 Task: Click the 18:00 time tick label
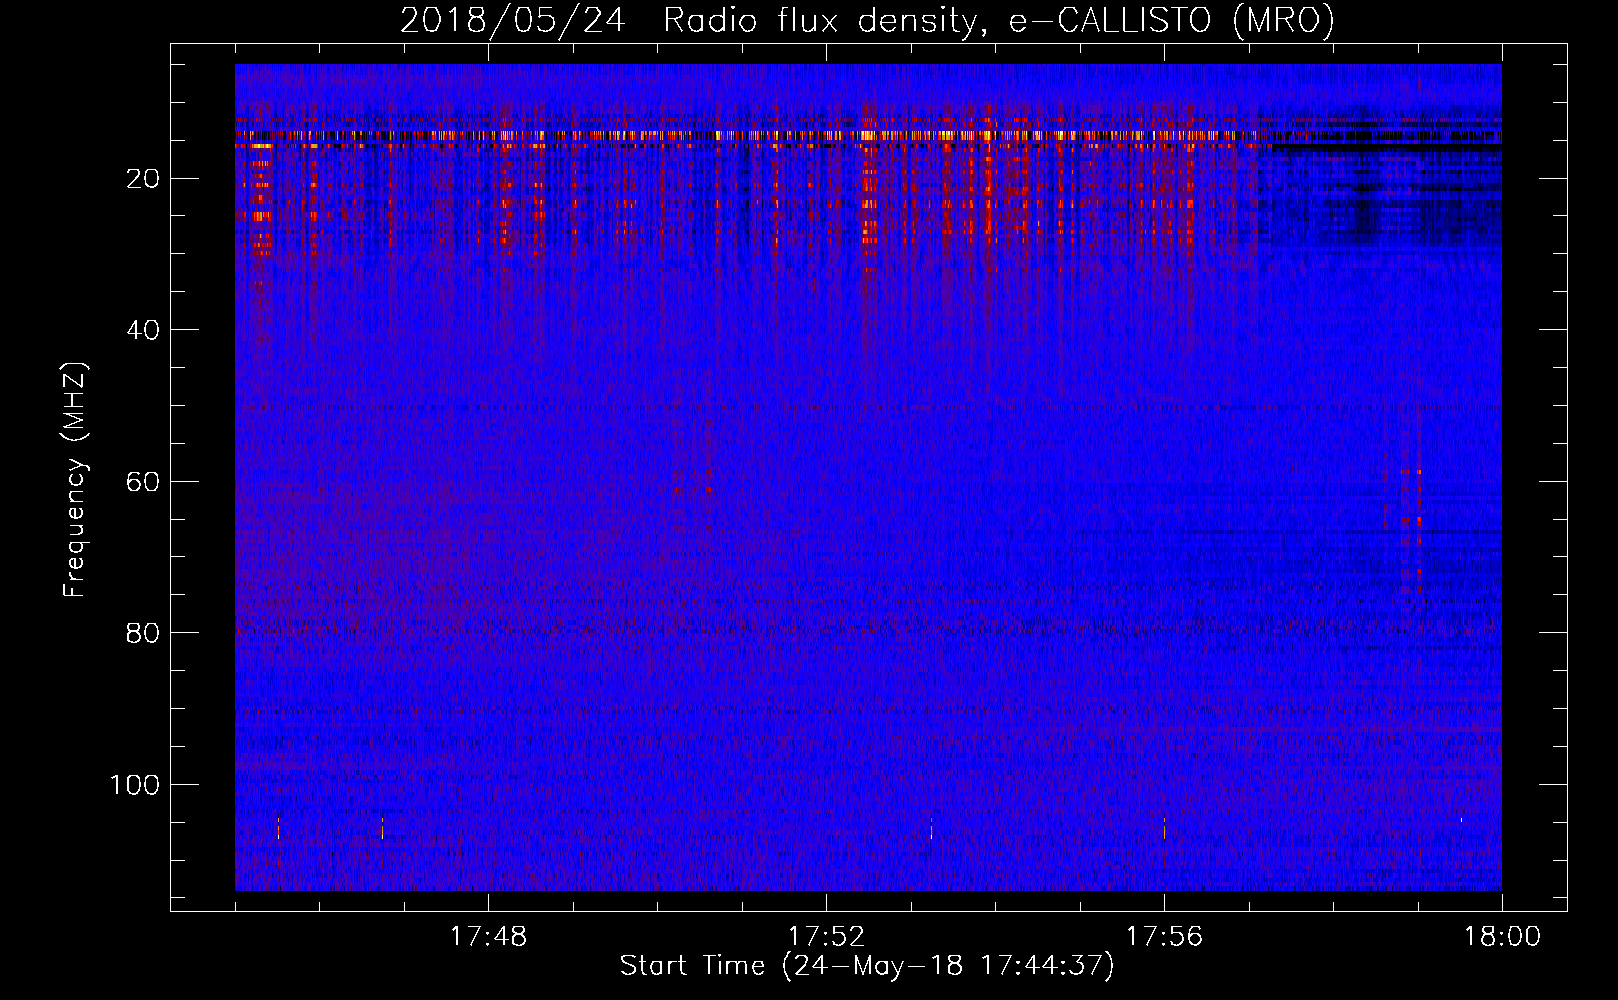pyautogui.click(x=1502, y=937)
